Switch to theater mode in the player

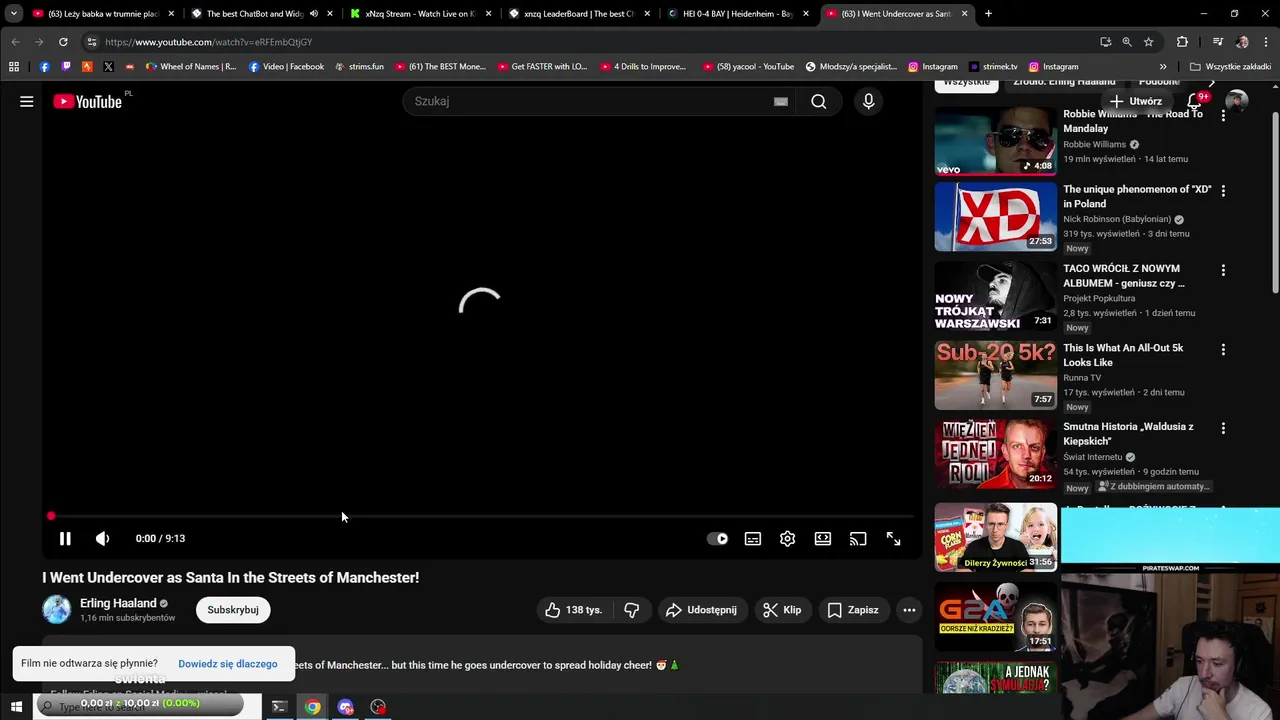point(823,539)
